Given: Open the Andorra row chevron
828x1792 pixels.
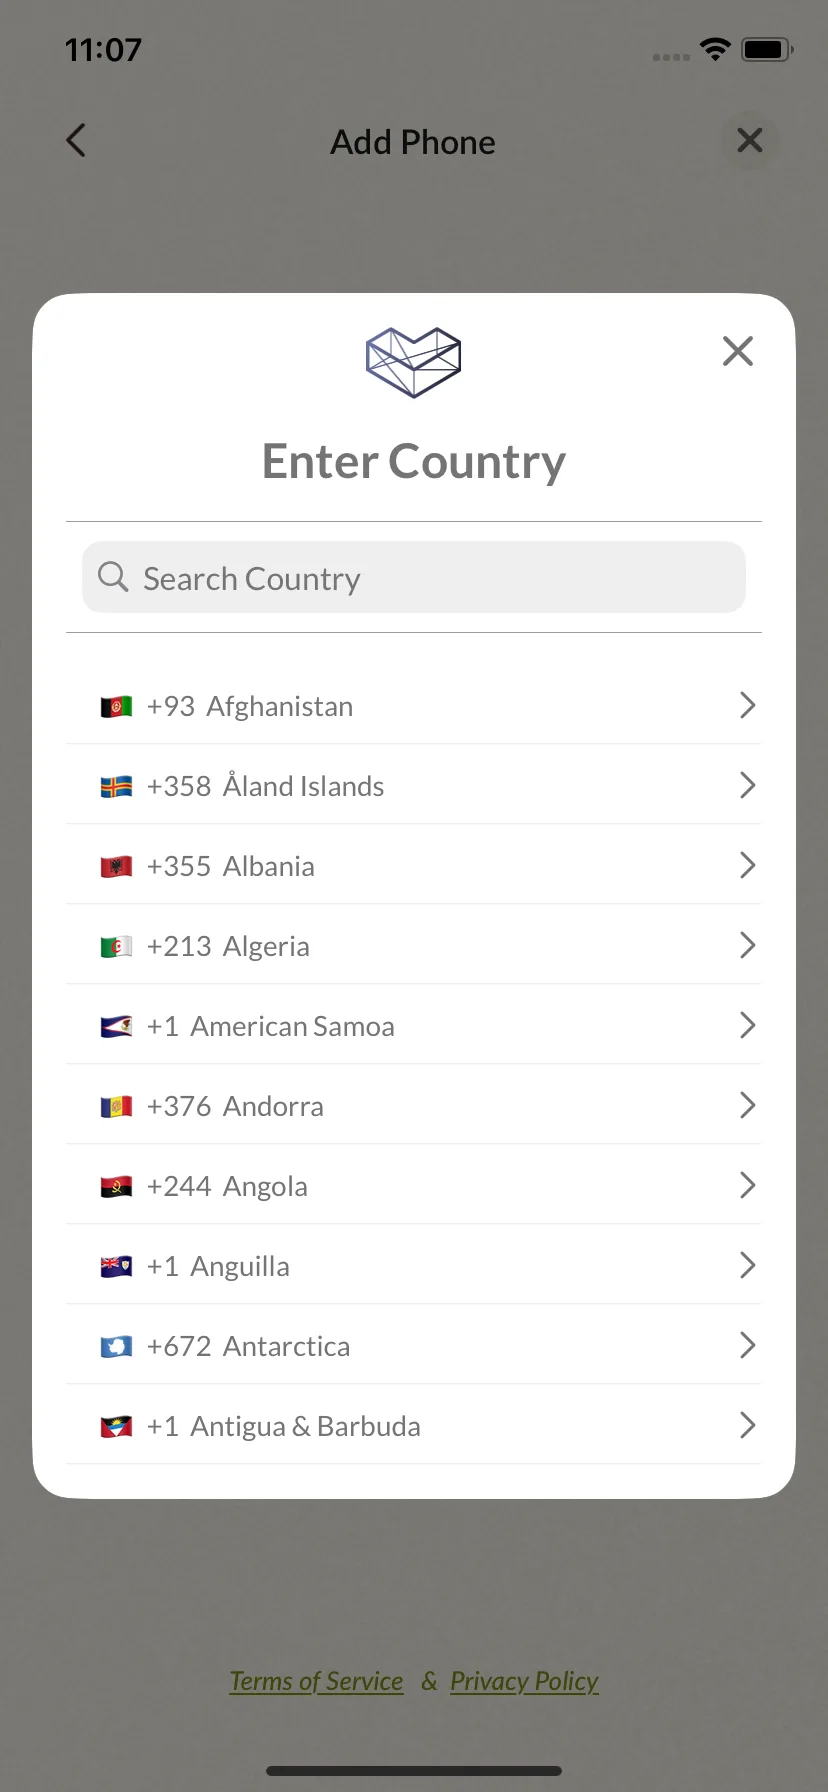Looking at the screenshot, I should (747, 1105).
